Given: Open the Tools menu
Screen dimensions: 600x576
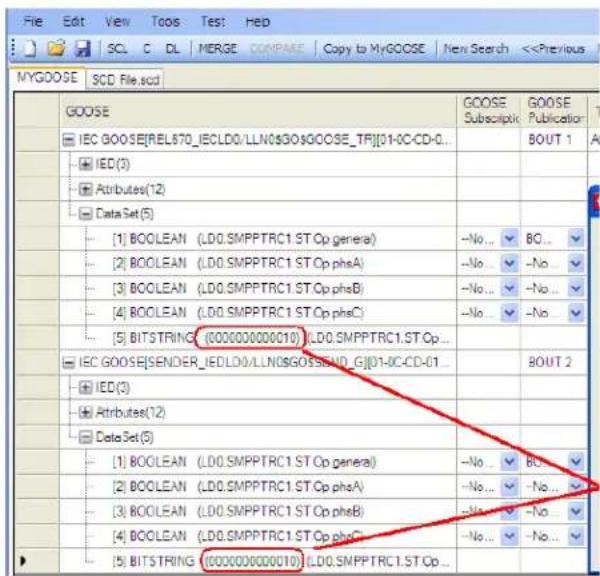Looking at the screenshot, I should (165, 21).
